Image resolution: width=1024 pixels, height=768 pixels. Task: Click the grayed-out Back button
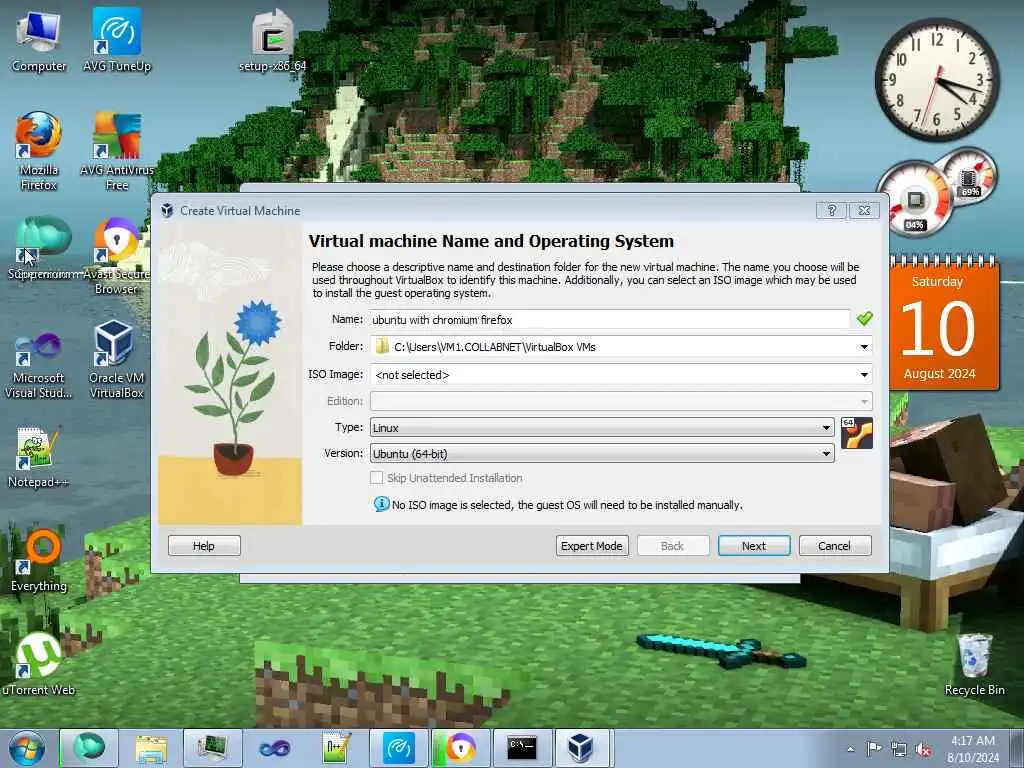click(x=673, y=546)
